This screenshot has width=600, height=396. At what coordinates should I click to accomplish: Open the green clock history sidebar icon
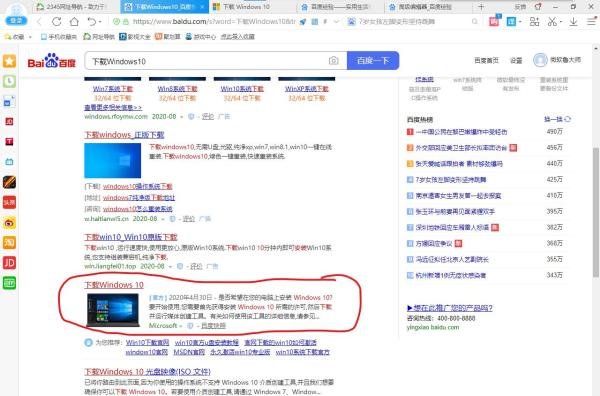[x=10, y=81]
